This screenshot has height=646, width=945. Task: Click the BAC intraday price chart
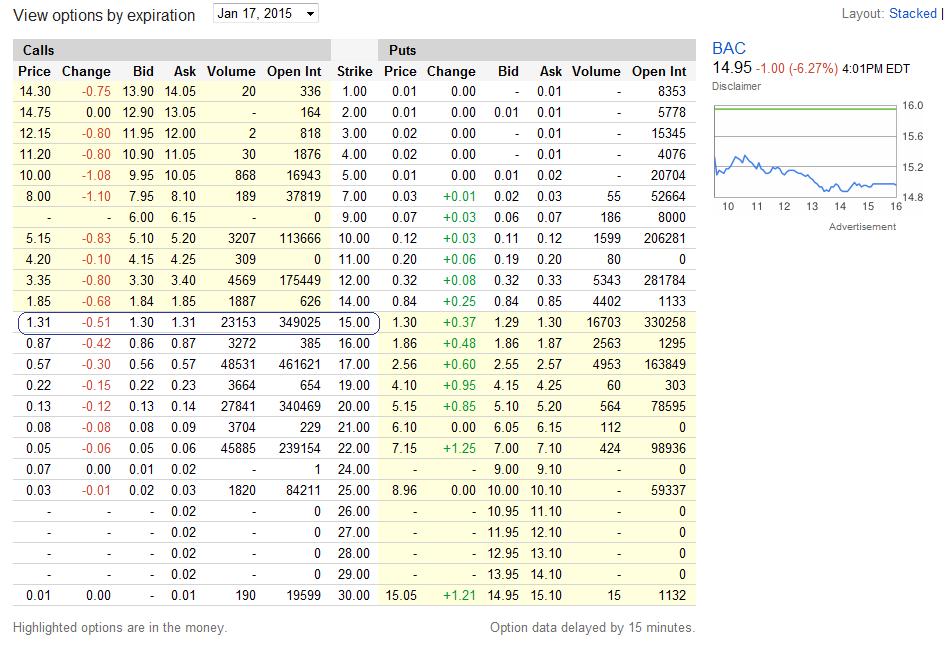click(x=805, y=151)
